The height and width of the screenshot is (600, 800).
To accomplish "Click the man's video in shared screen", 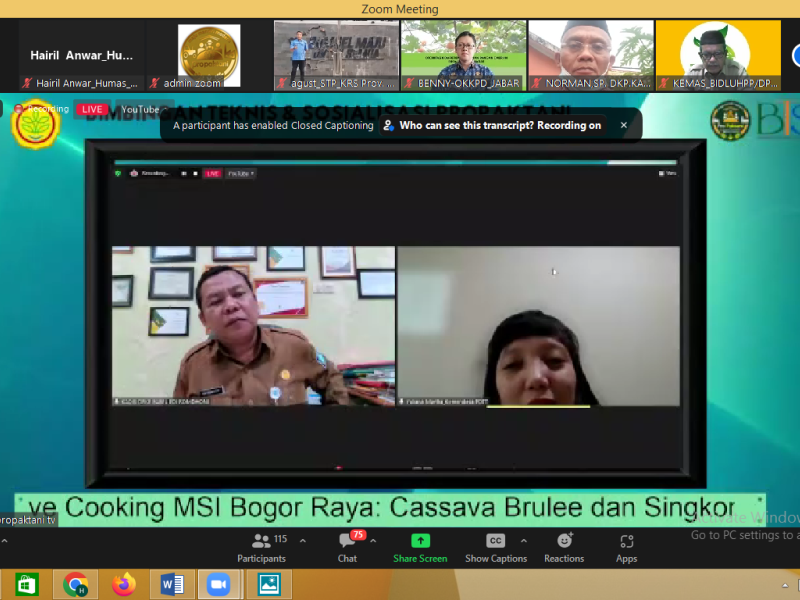I will (254, 326).
